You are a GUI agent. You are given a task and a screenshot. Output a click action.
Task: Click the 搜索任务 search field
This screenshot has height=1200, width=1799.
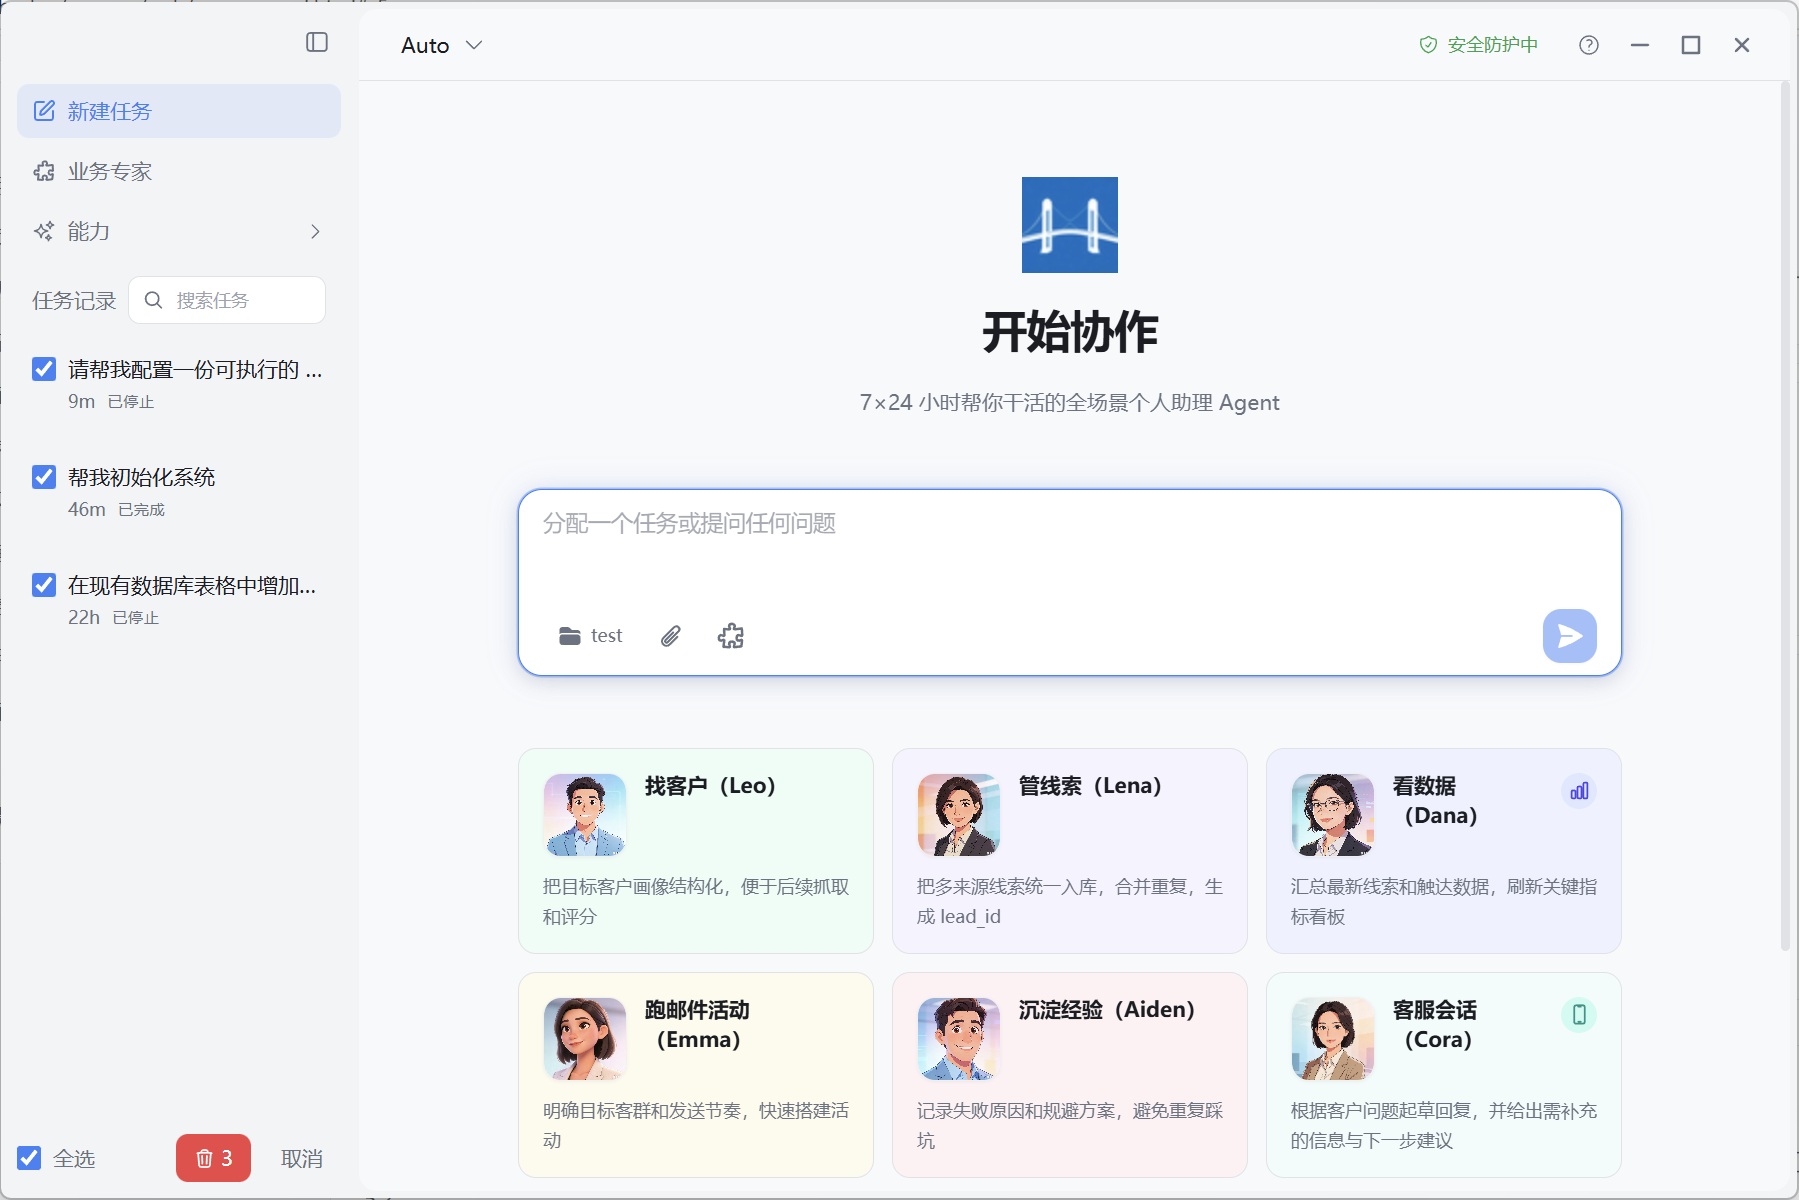227,300
